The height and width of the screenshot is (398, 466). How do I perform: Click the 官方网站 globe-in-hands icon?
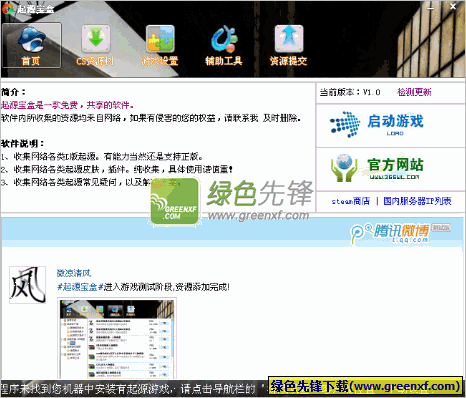coord(344,168)
